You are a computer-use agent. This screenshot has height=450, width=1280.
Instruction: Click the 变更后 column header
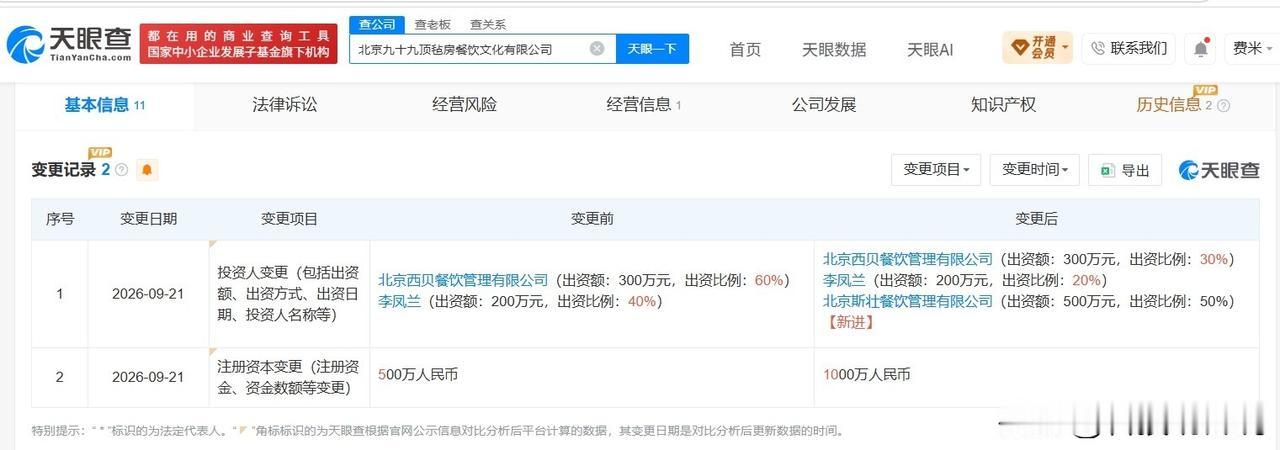[x=1036, y=219]
